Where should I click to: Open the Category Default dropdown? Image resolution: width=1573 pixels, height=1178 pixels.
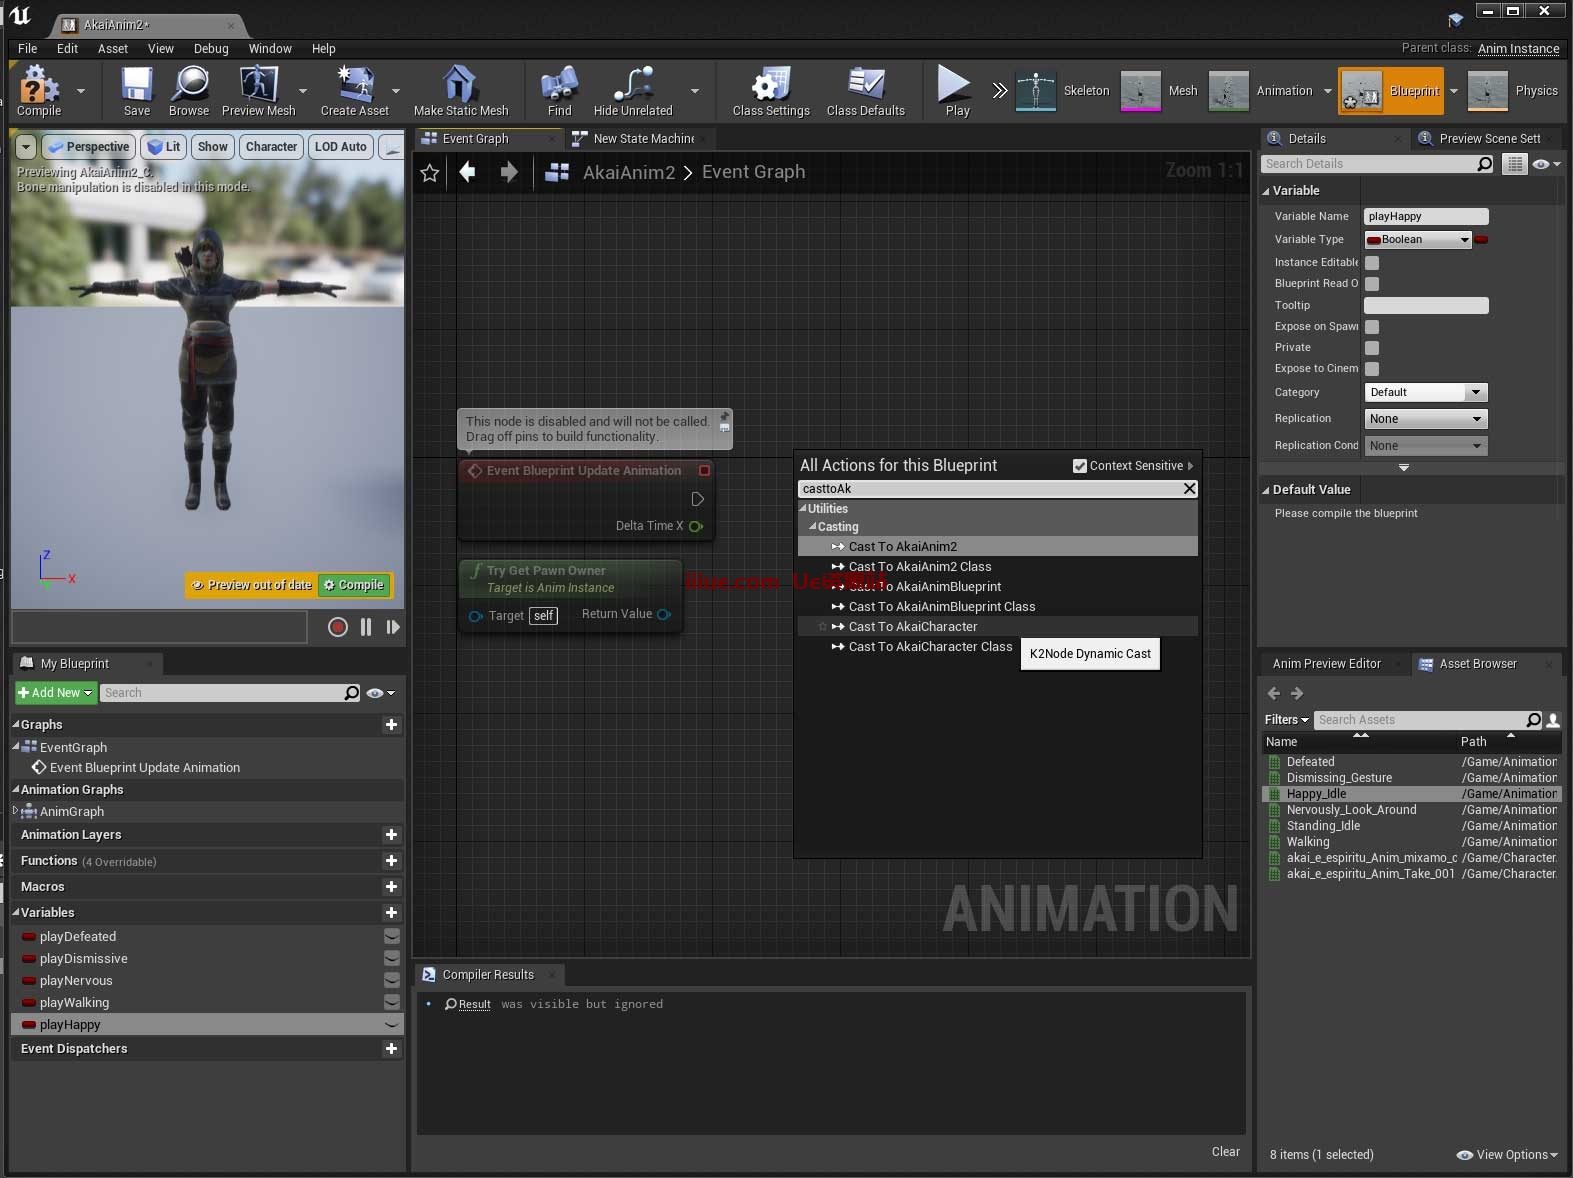(x=1425, y=393)
